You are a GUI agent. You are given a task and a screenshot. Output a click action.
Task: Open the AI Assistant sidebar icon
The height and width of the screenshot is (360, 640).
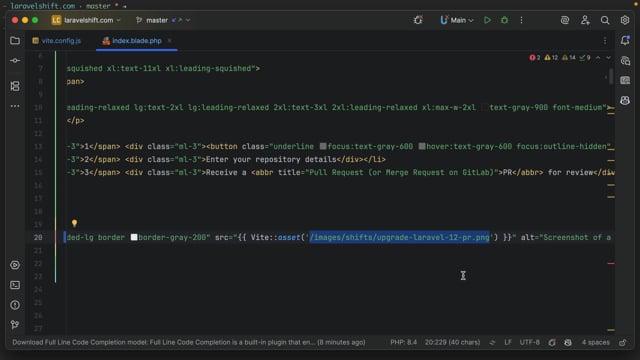tap(625, 61)
